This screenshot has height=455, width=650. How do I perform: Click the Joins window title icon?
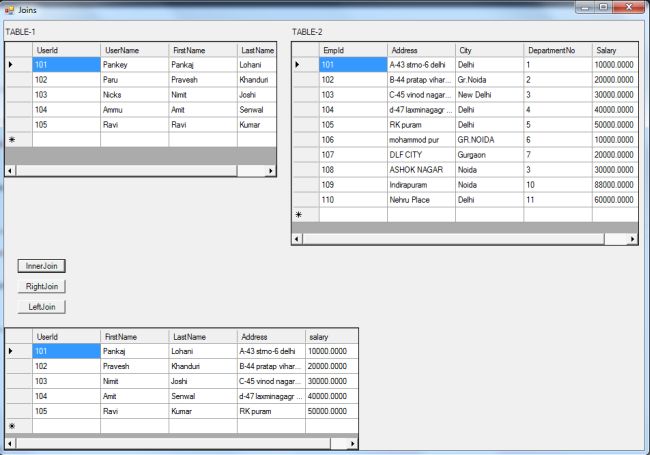pos(9,10)
